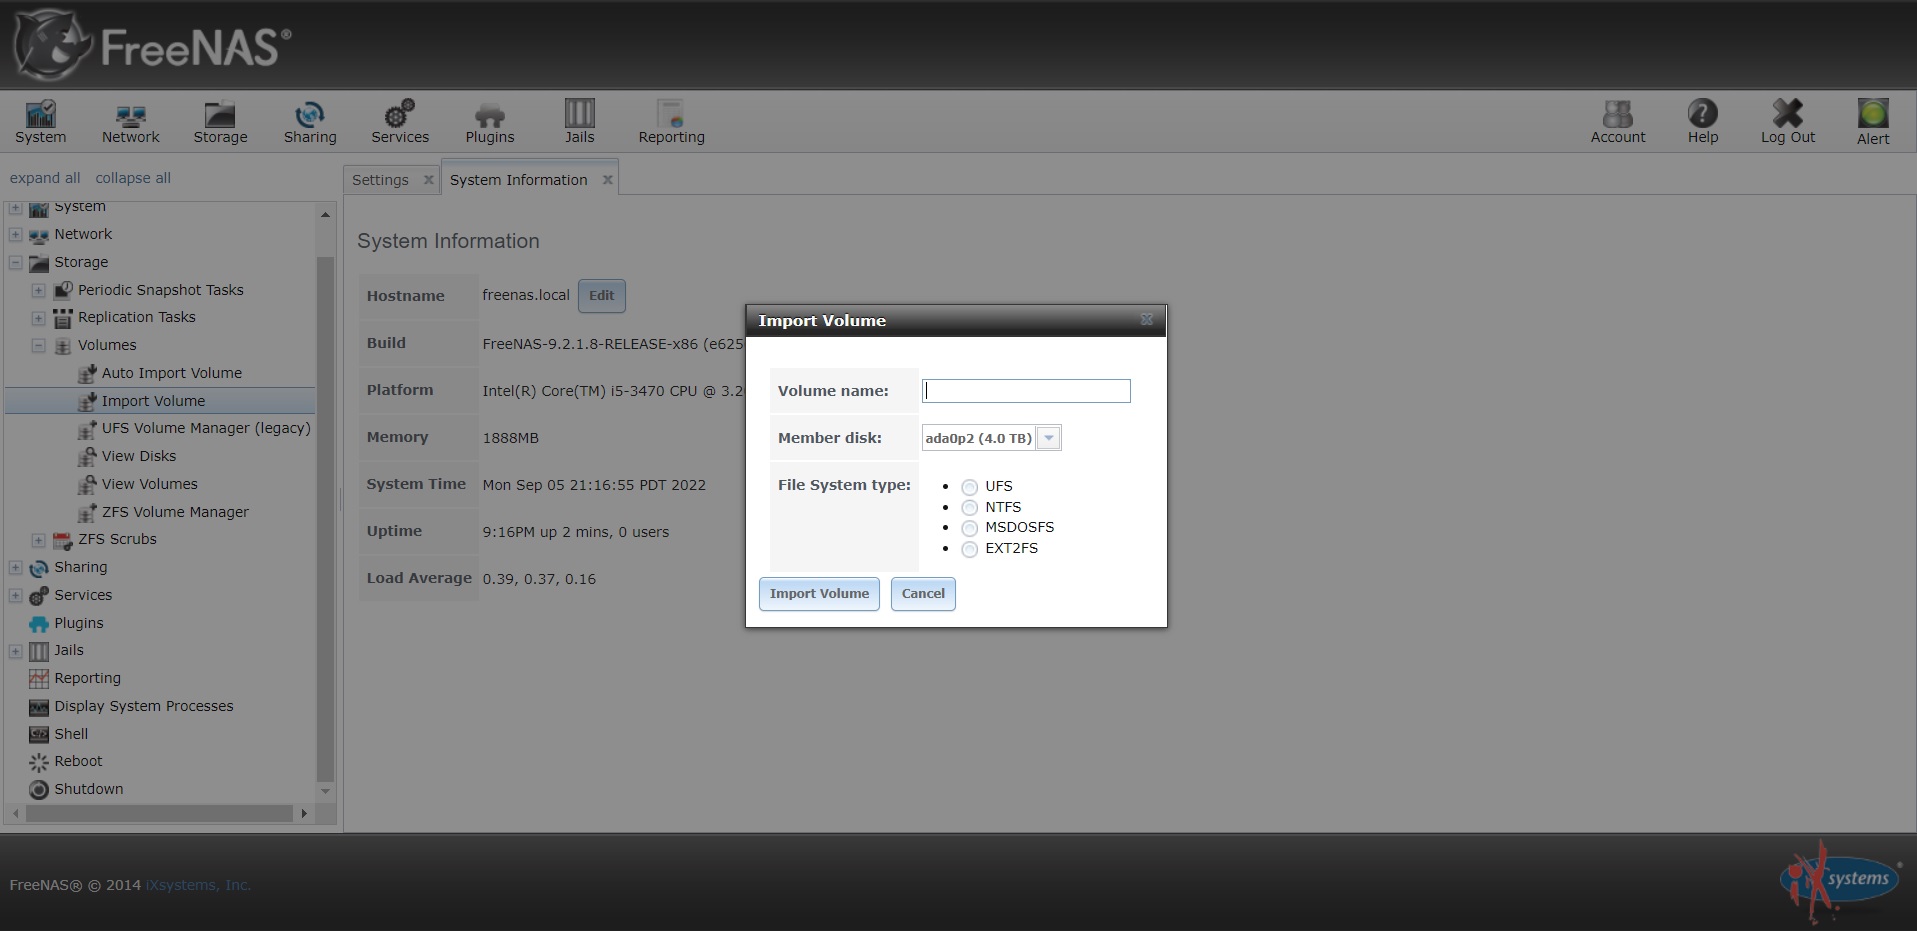Click Cancel in Import Volume dialog
The height and width of the screenshot is (931, 1917).
click(923, 594)
